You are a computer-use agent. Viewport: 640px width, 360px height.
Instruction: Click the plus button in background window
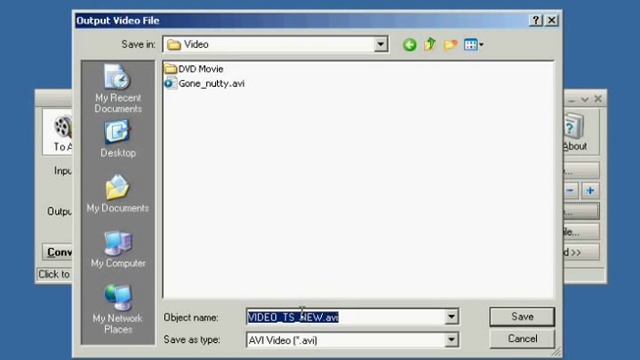coord(590,191)
